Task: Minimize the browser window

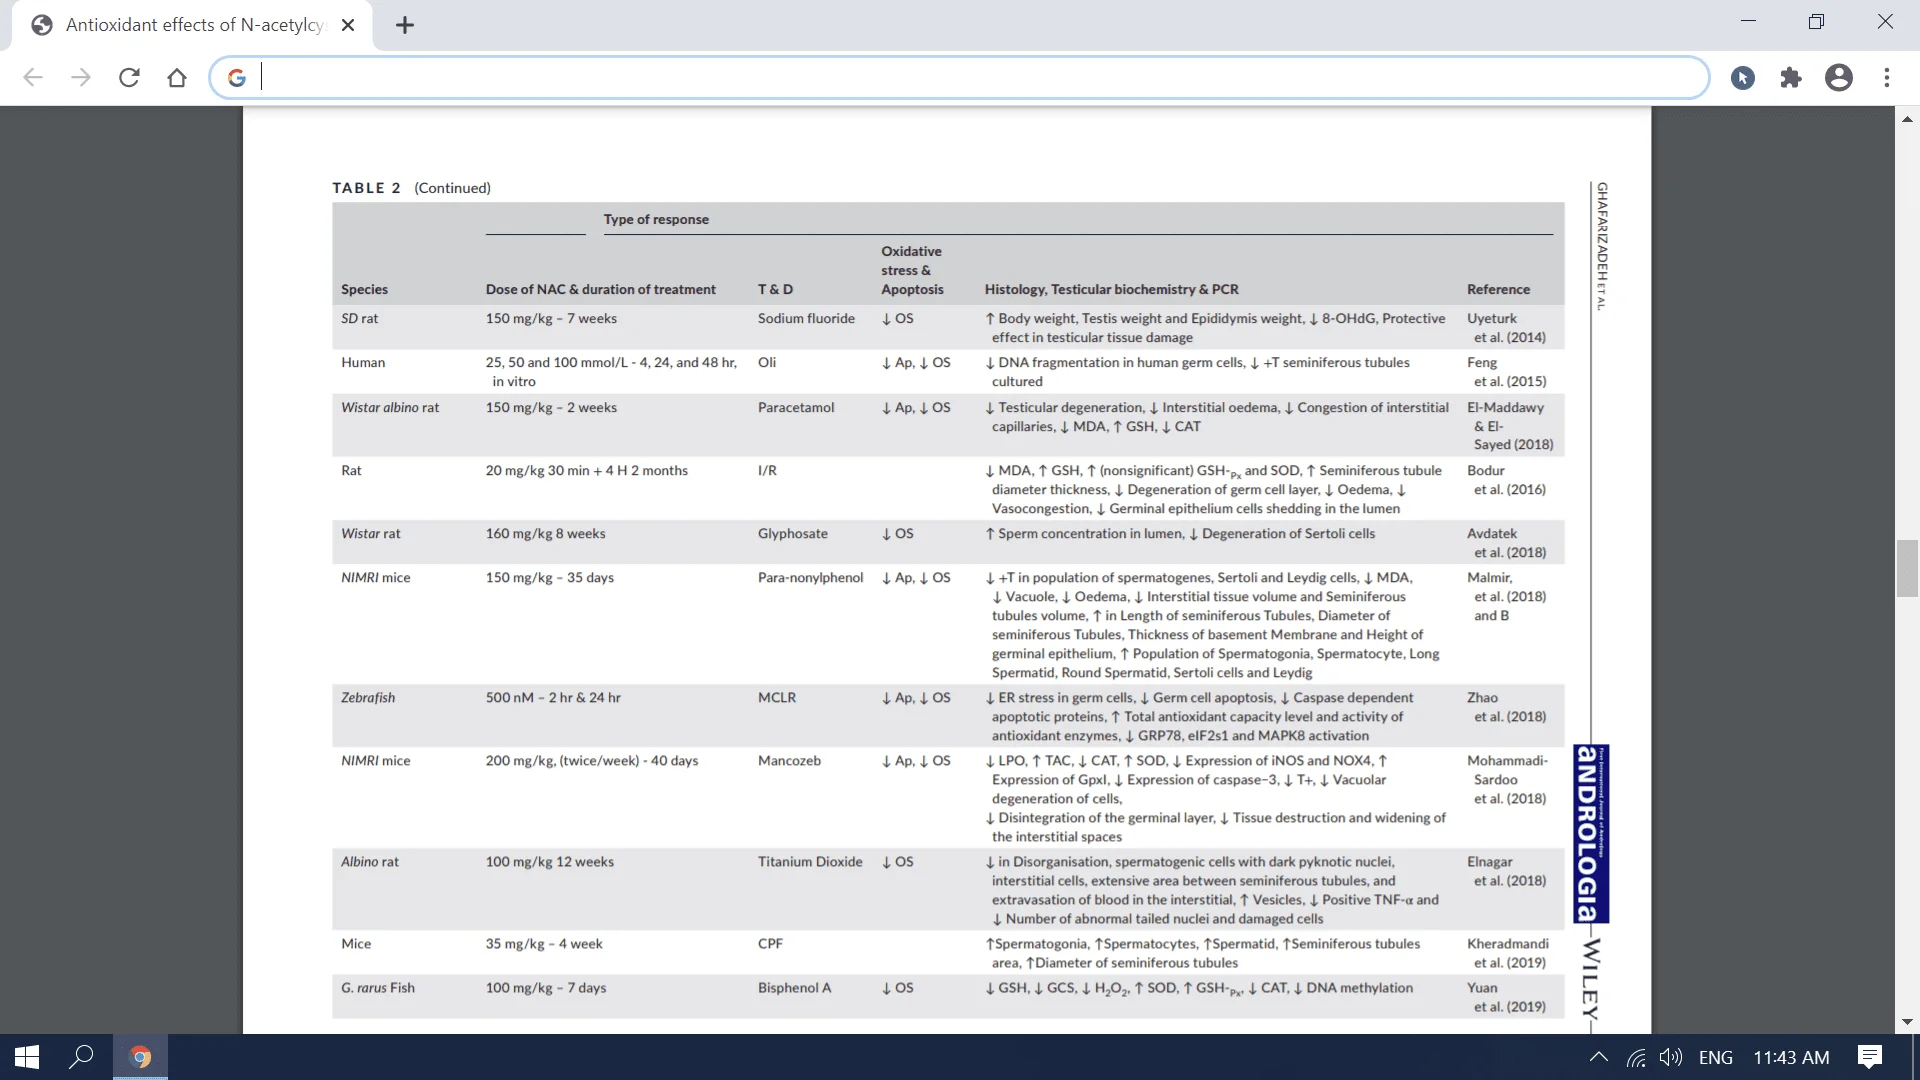Action: point(1748,22)
